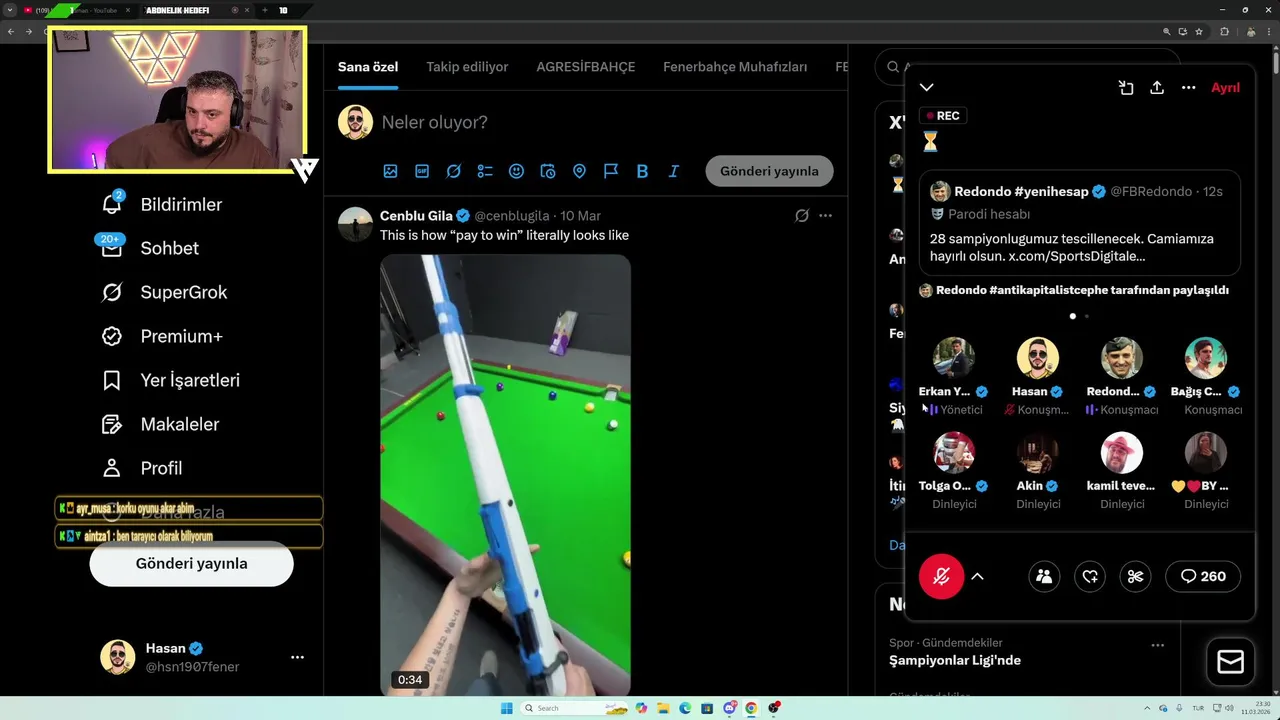Screen dimensions: 1280x720
Task: Select listener Akin avatar in the Space
Action: point(1038,452)
